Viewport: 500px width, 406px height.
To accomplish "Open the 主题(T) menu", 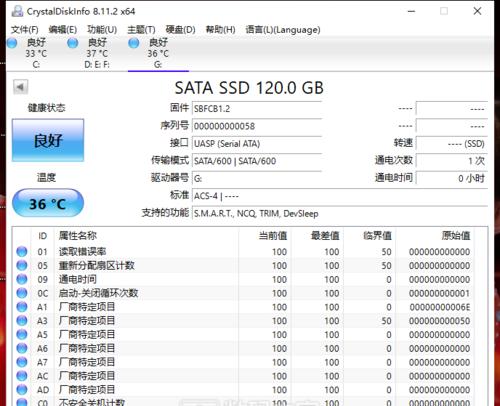I will coord(141,30).
